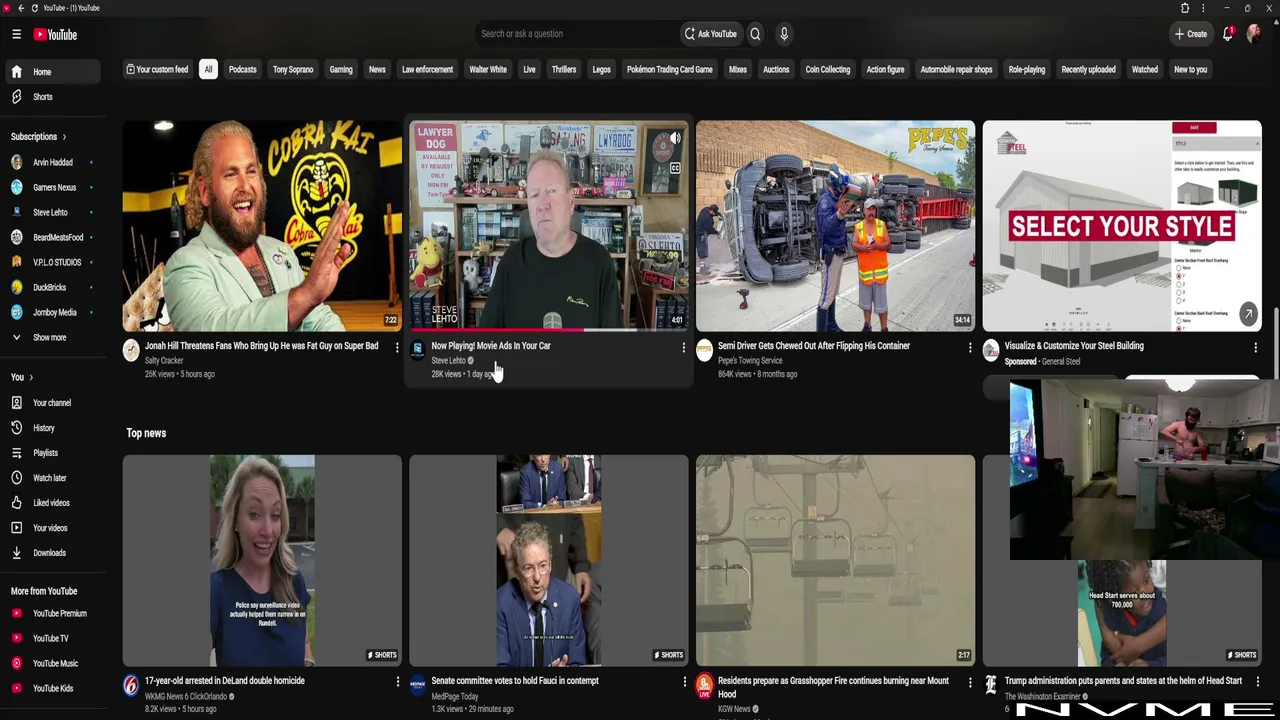This screenshot has width=1280, height=720.
Task: Select the Podcasts filter chip
Action: [x=243, y=70]
